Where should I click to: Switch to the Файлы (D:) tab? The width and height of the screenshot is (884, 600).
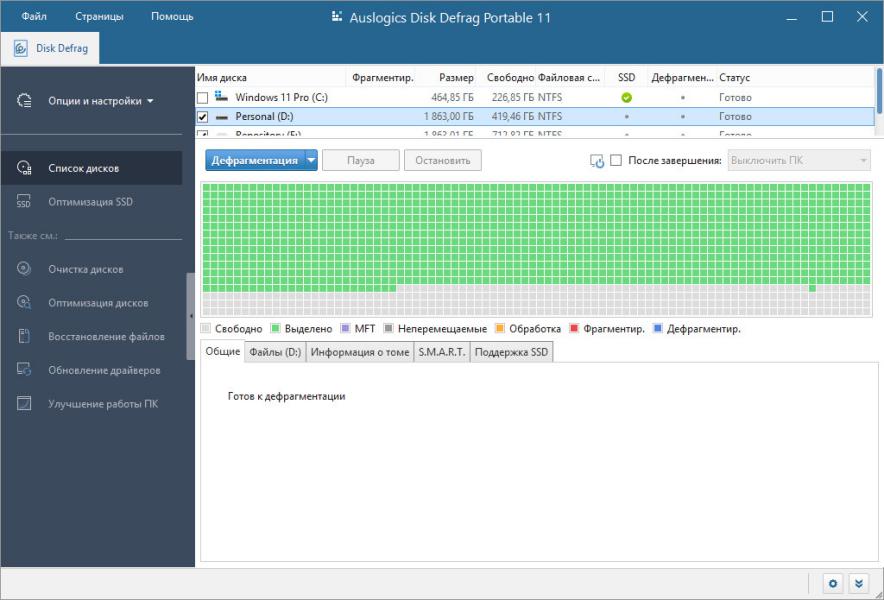coord(275,352)
